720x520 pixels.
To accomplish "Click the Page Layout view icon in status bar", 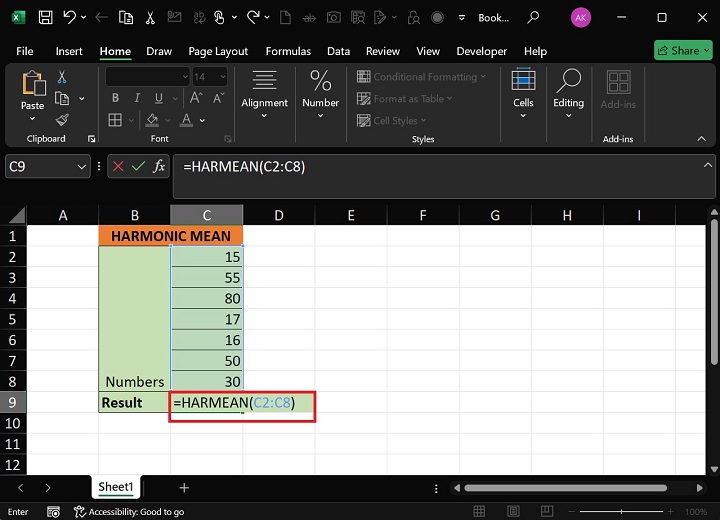I will tap(513, 511).
